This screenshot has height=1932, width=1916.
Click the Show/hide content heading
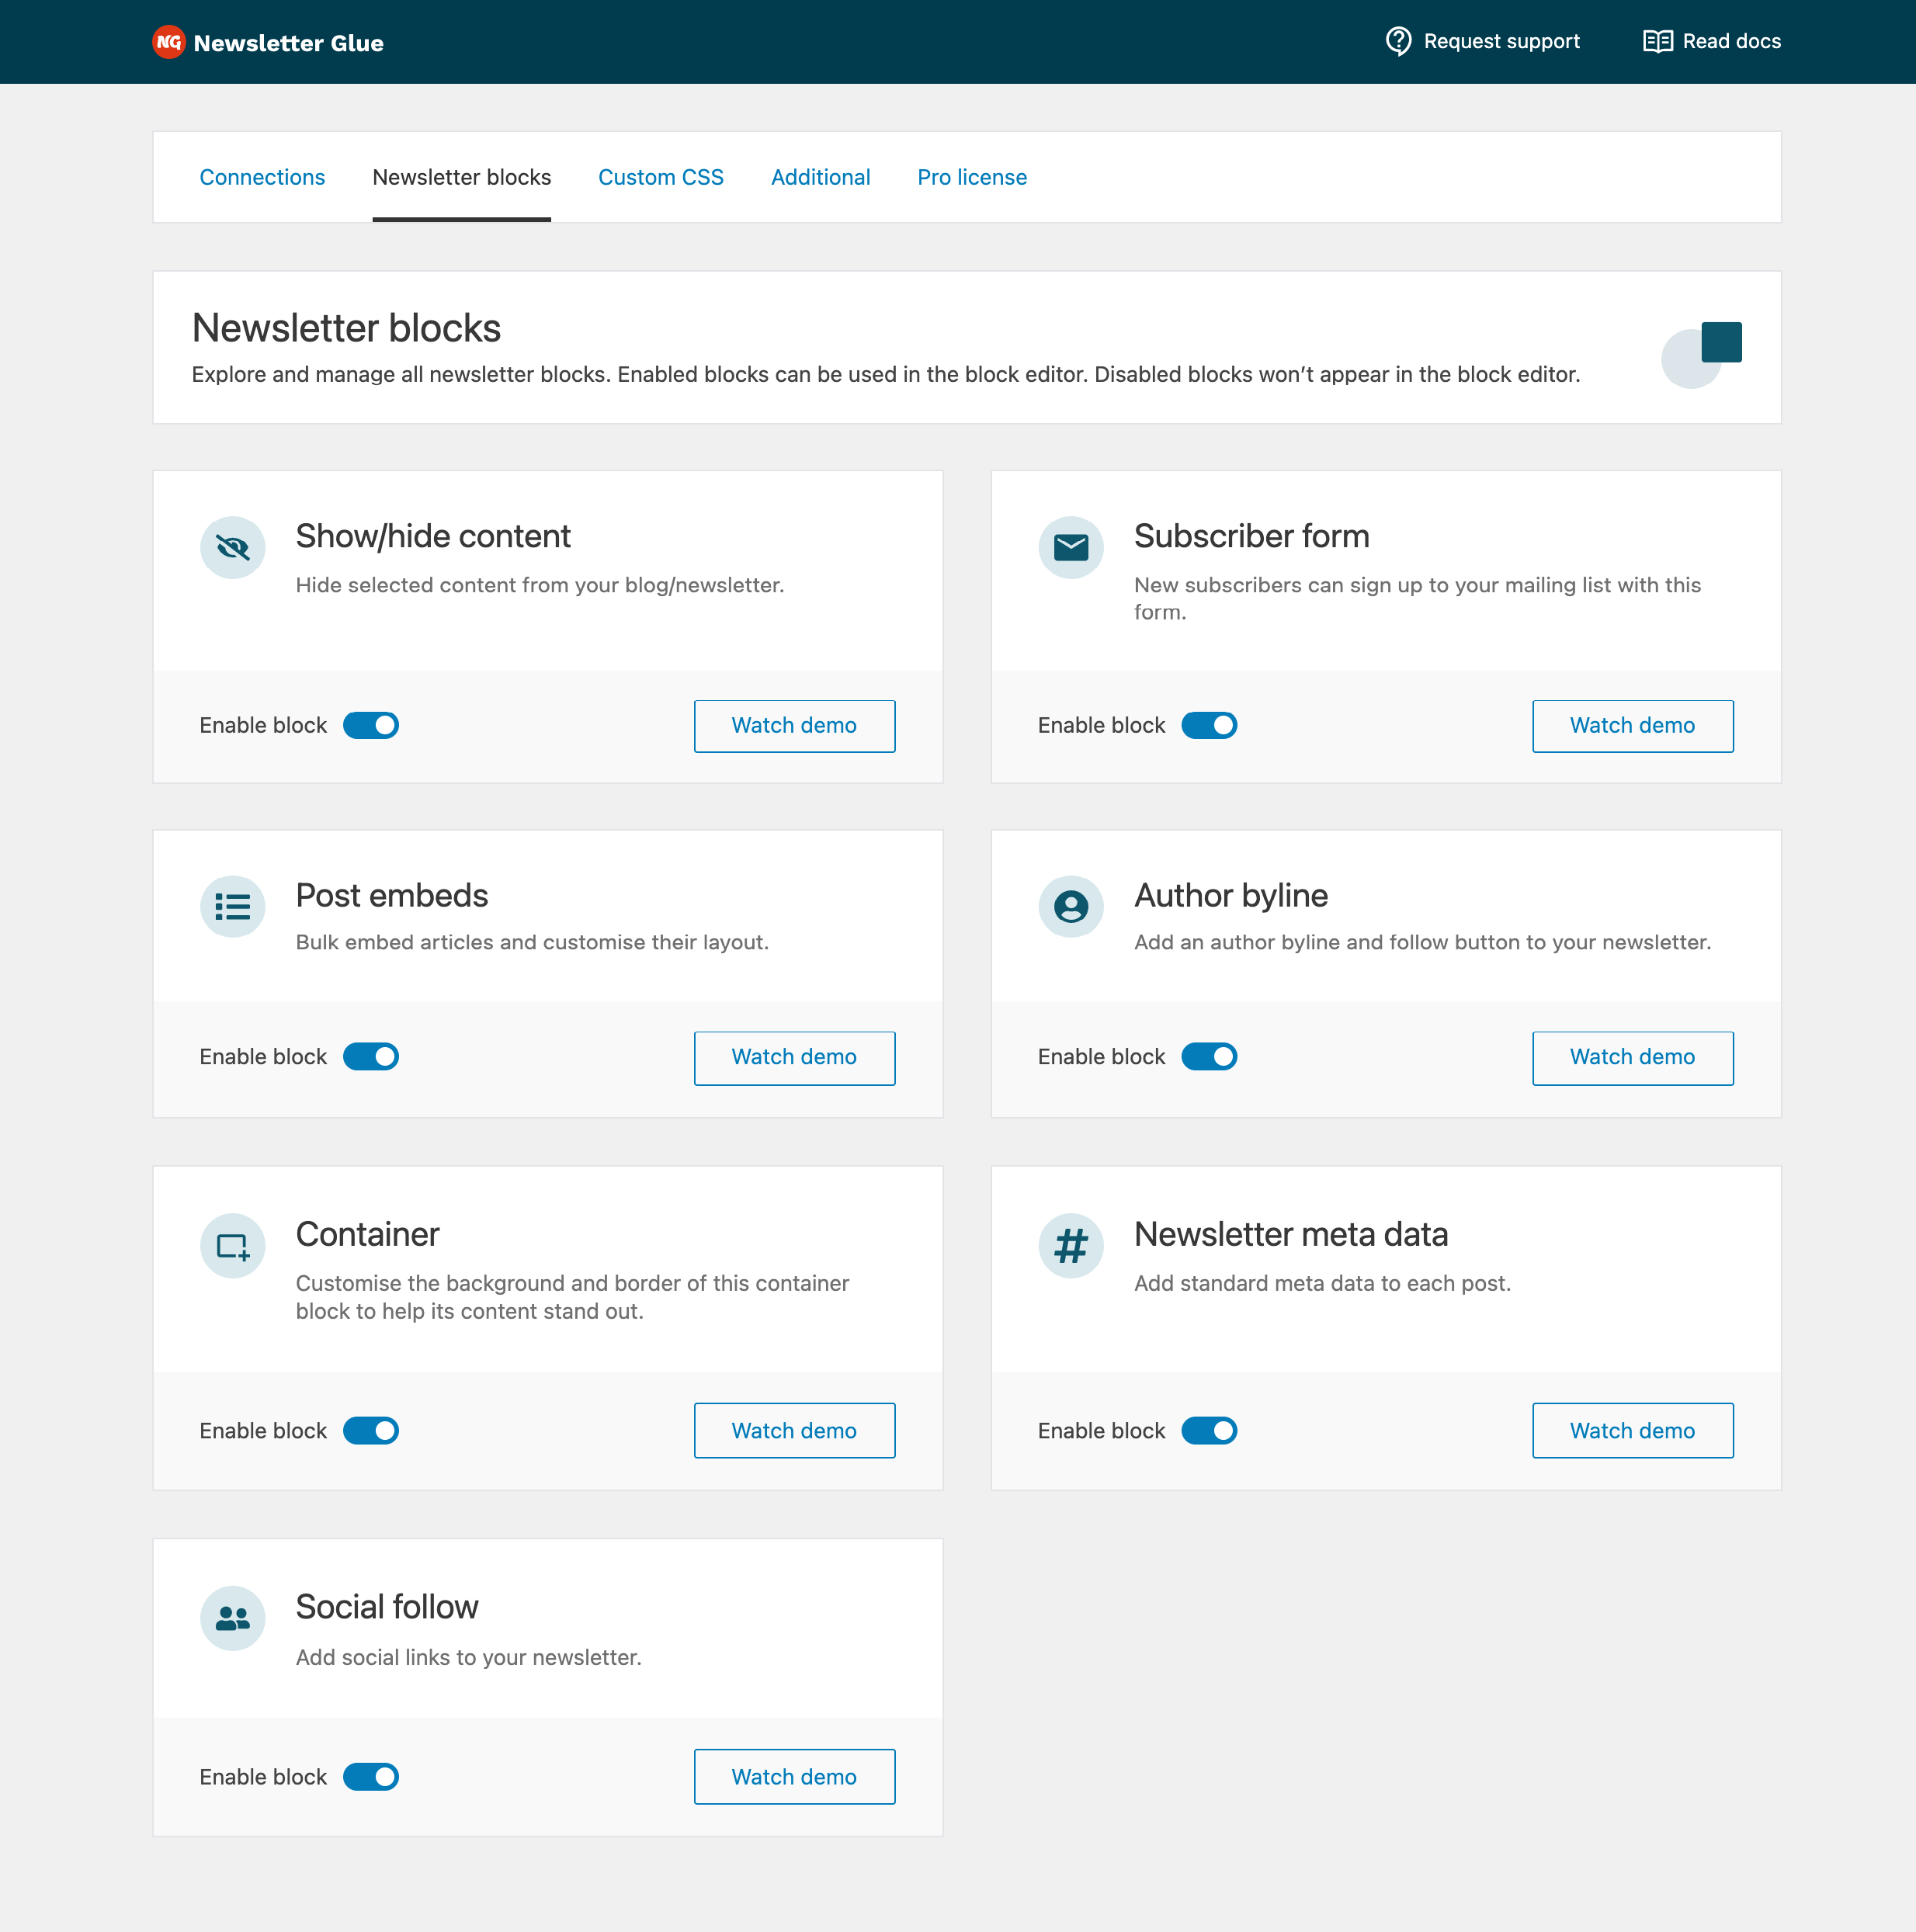click(433, 536)
